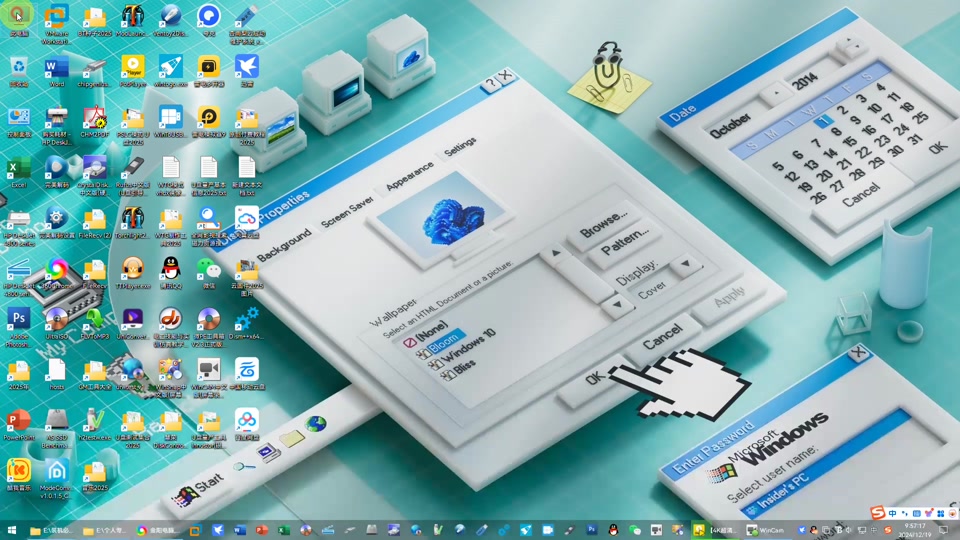The width and height of the screenshot is (960, 540).
Task: Select the hosts file on desktop
Action: [x=56, y=375]
